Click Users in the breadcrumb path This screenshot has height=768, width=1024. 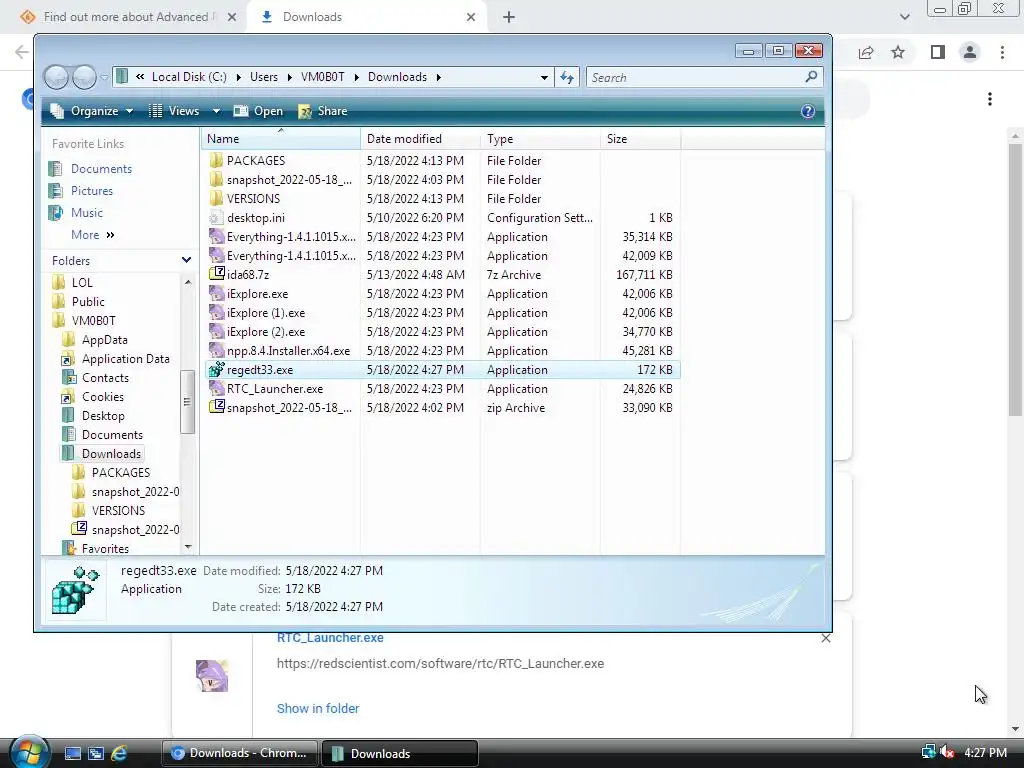(x=264, y=77)
